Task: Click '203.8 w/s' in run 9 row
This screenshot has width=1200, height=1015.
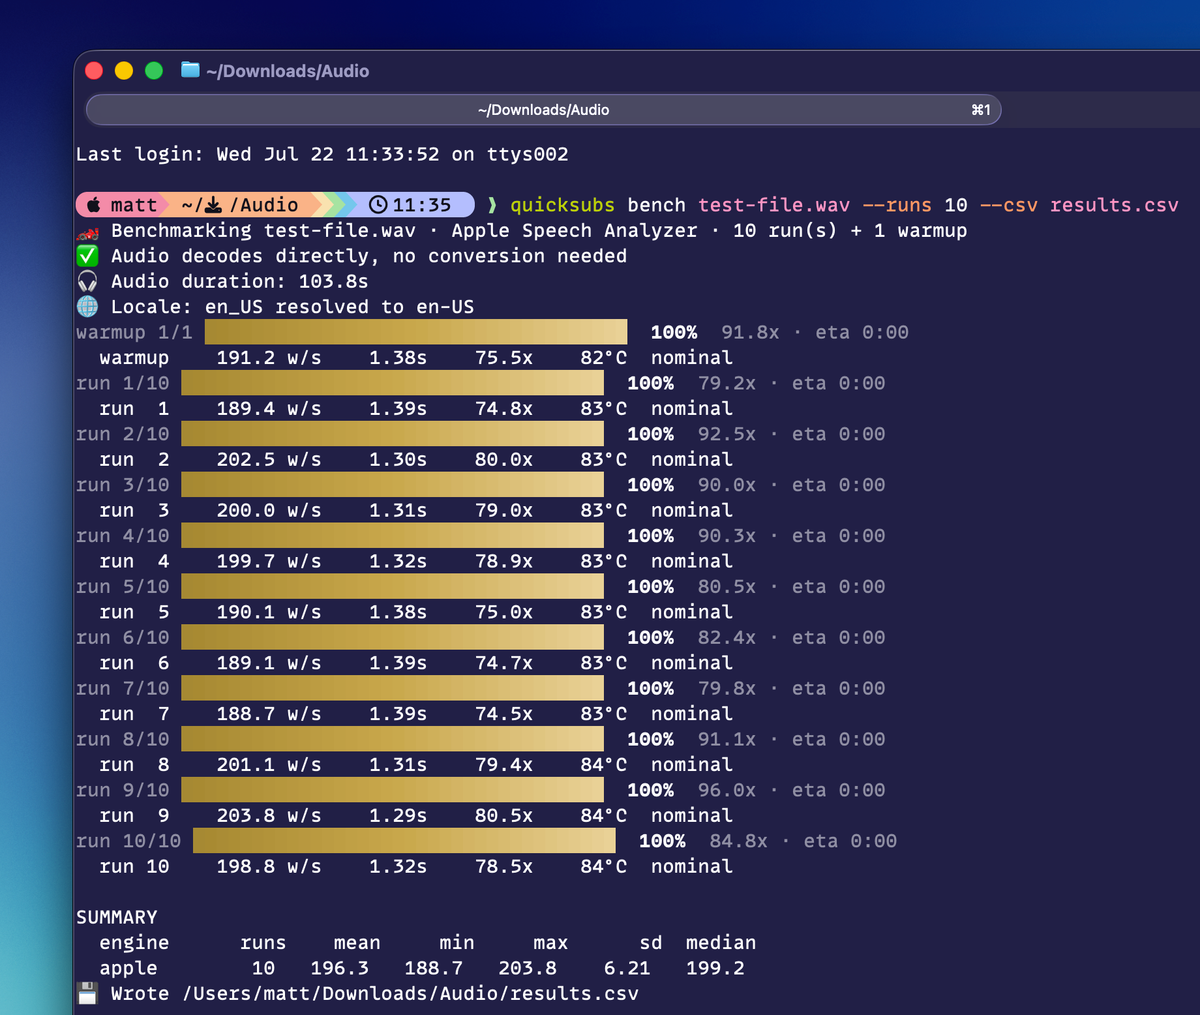Action: point(269,815)
